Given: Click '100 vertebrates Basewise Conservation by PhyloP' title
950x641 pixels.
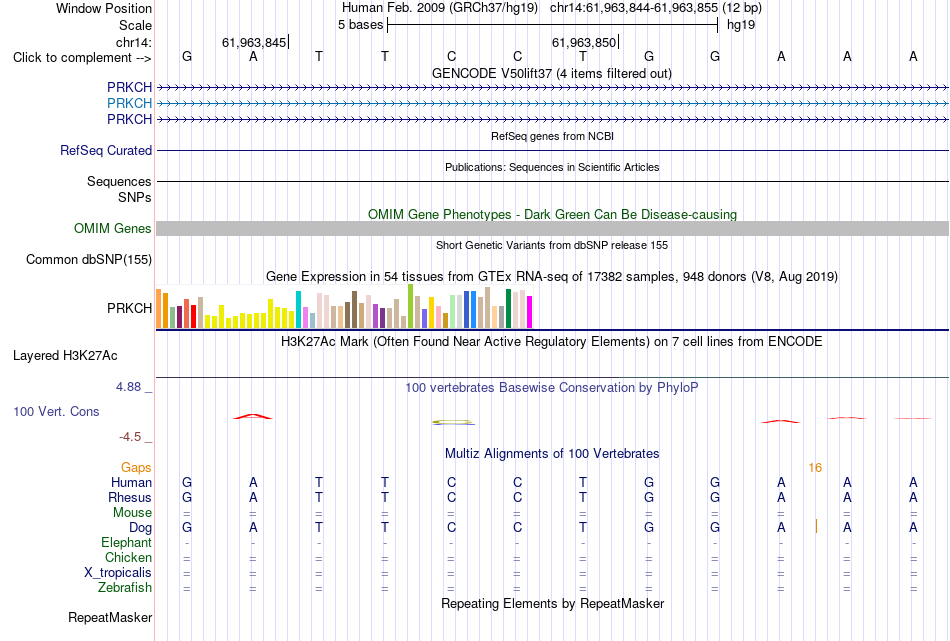Looking at the screenshot, I should coord(551,388).
